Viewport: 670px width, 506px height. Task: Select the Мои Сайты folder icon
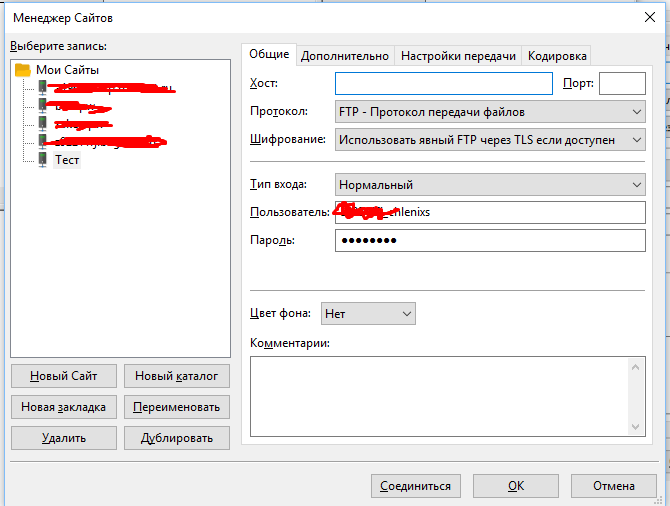tap(23, 70)
